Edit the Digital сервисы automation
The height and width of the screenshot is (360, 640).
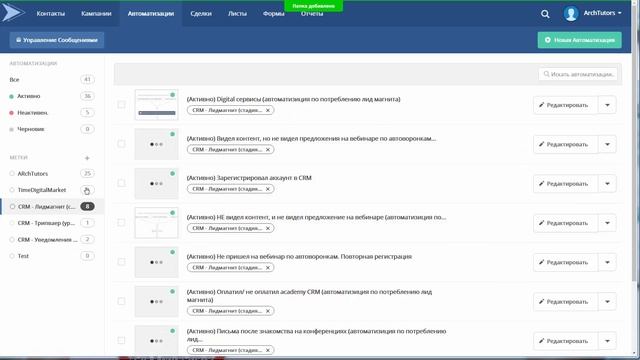pyautogui.click(x=565, y=105)
